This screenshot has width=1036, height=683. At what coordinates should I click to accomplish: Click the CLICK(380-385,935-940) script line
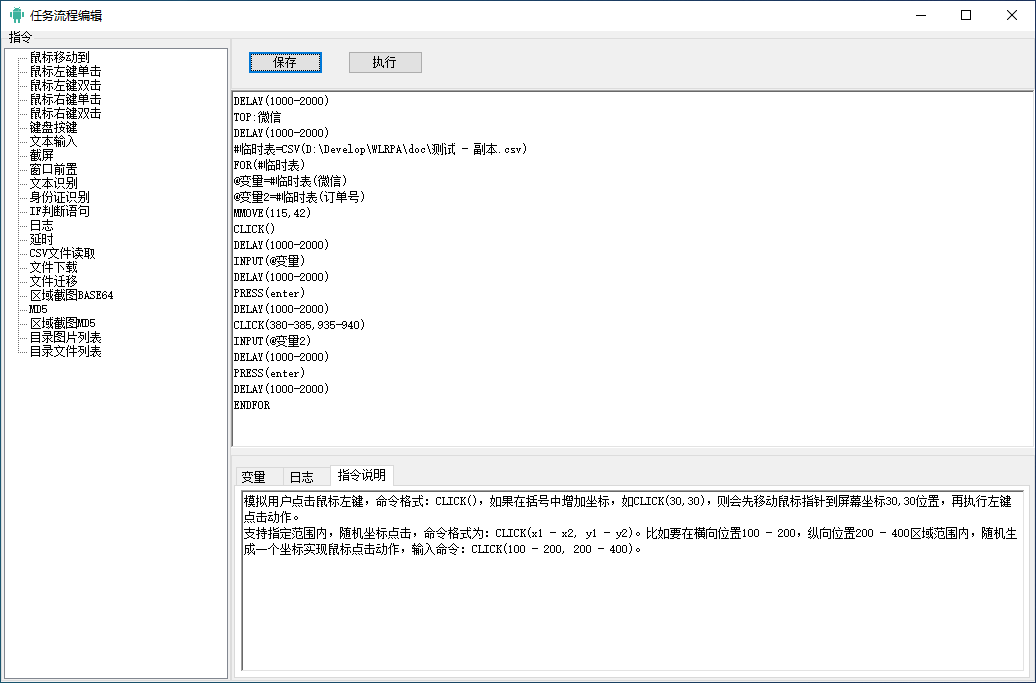(299, 325)
